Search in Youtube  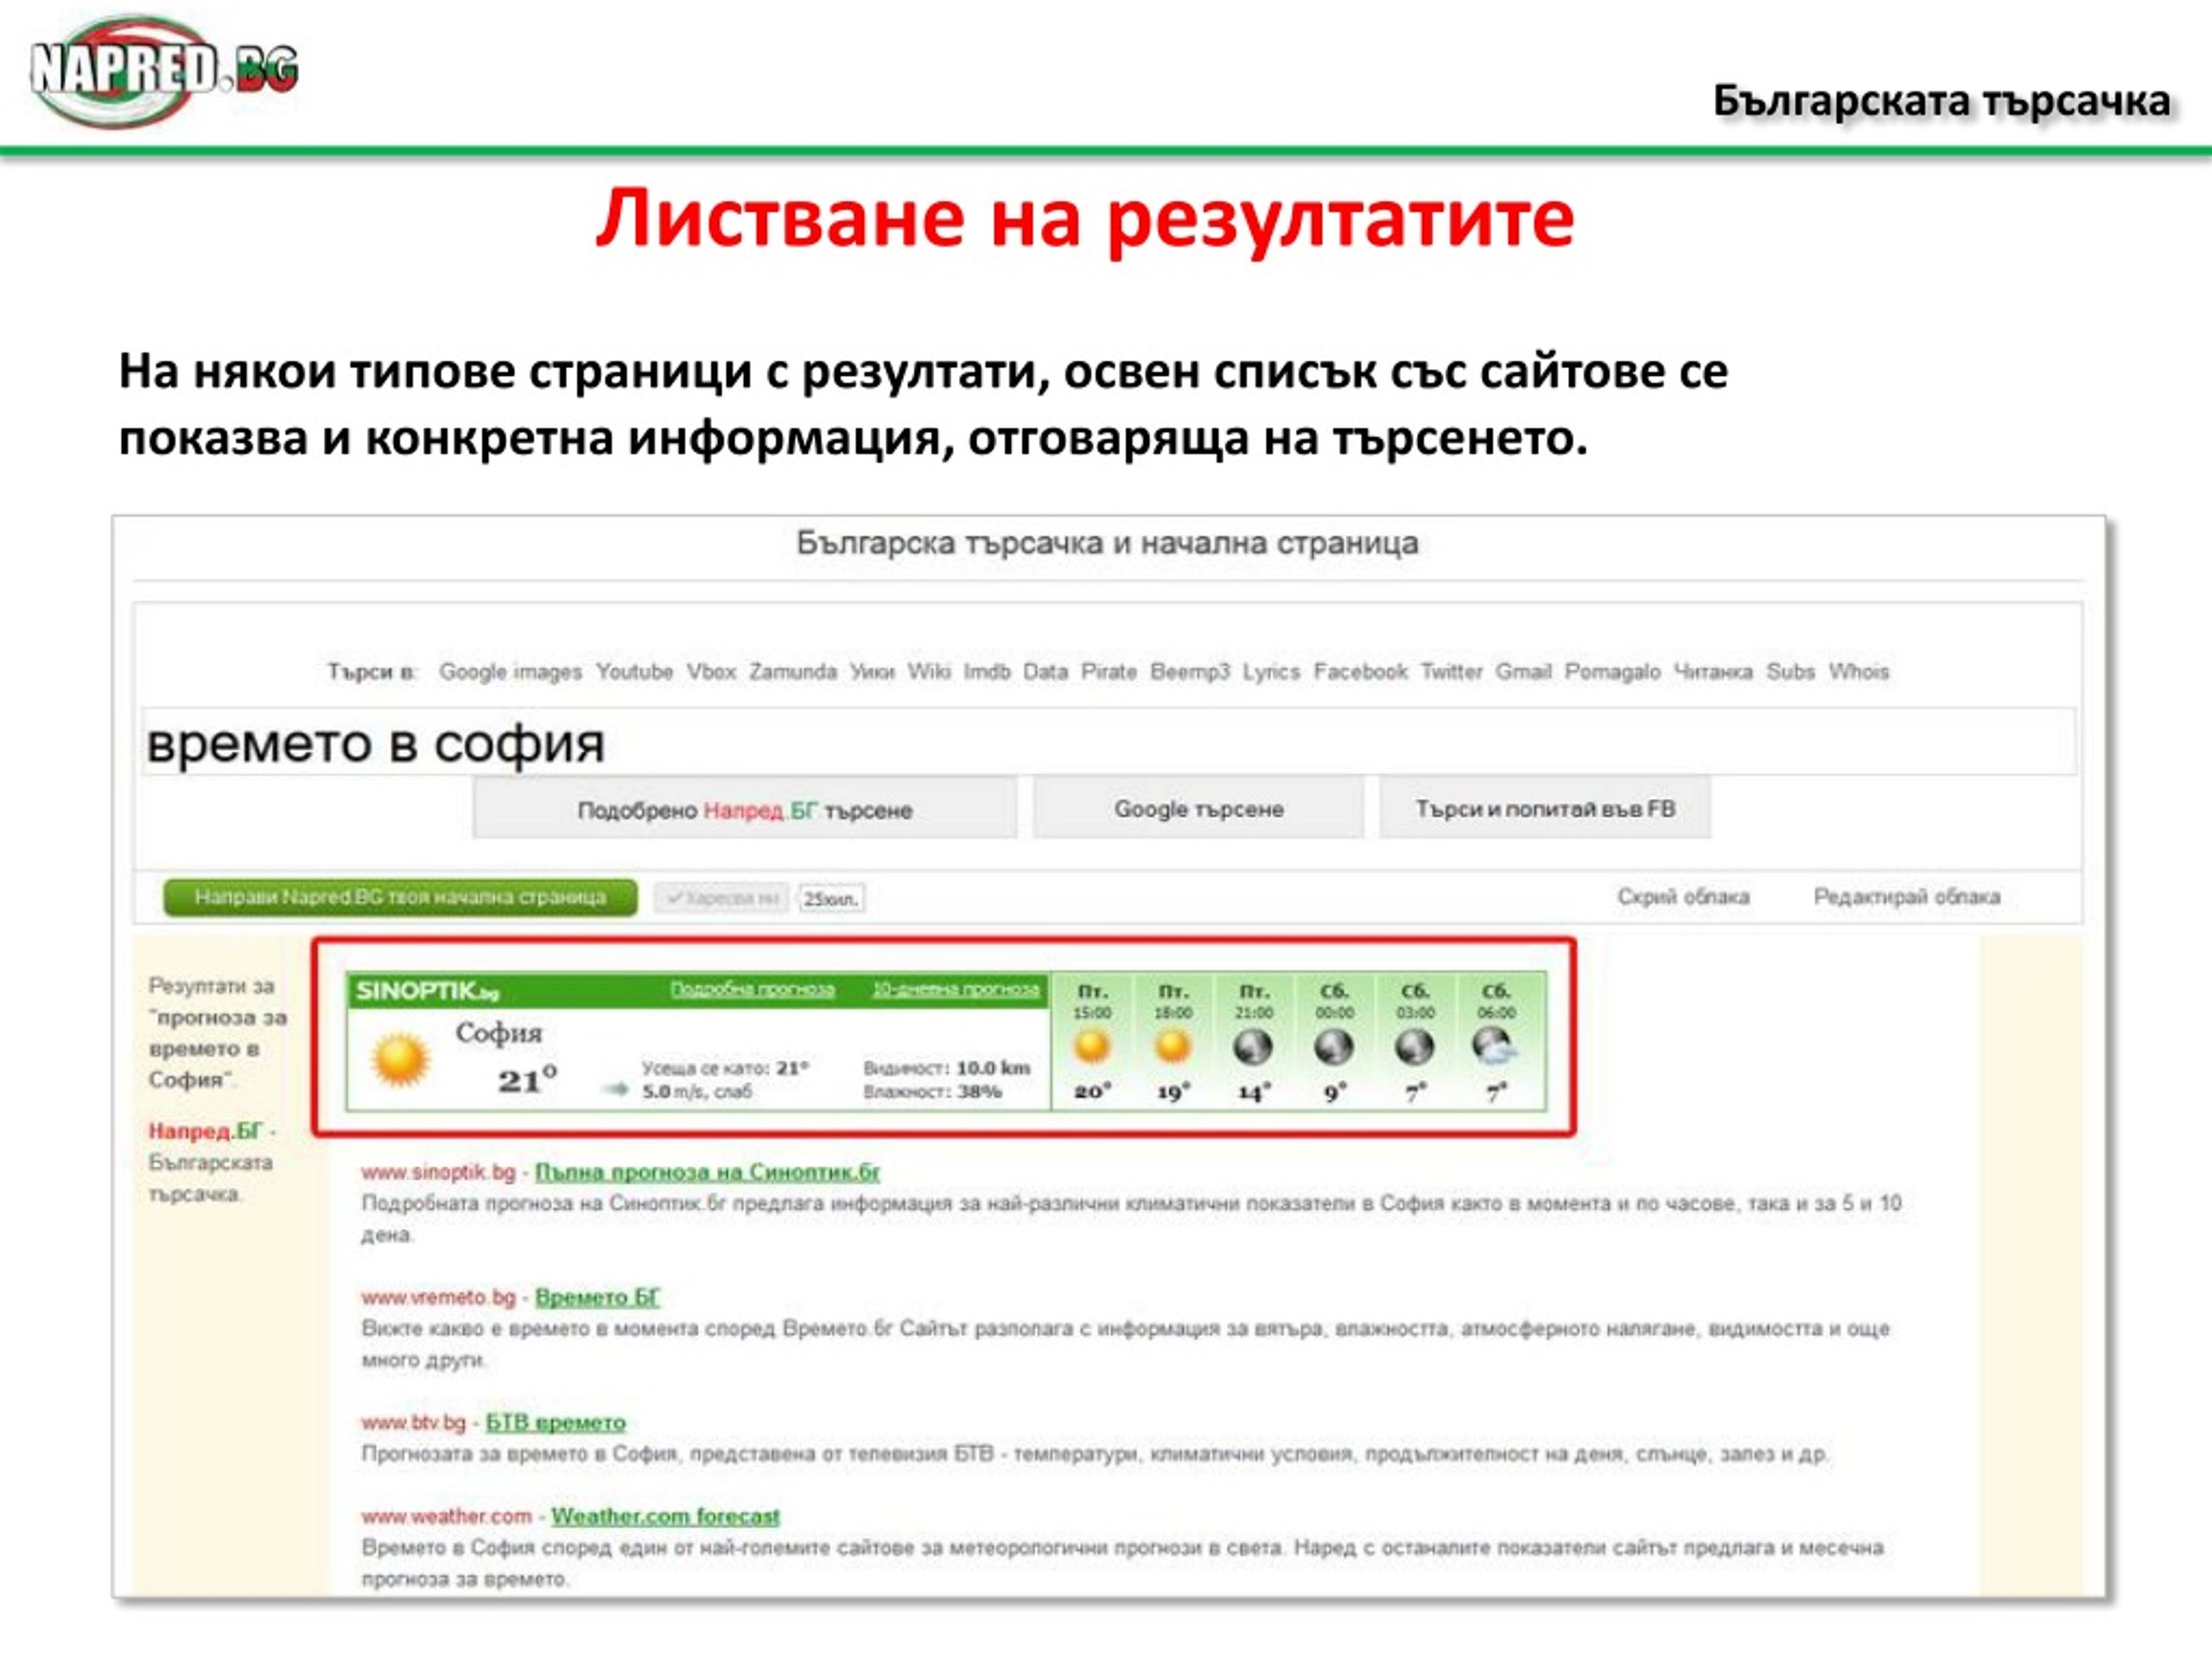[x=634, y=671]
